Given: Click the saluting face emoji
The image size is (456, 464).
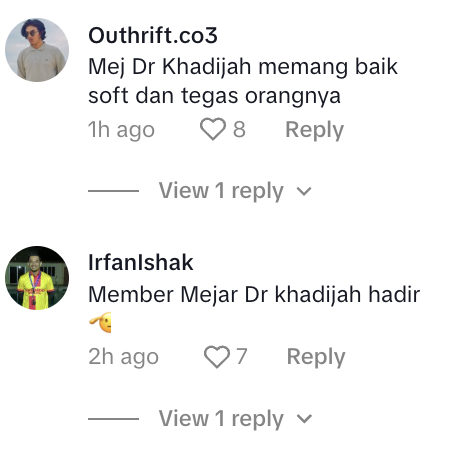Looking at the screenshot, I should [100, 323].
